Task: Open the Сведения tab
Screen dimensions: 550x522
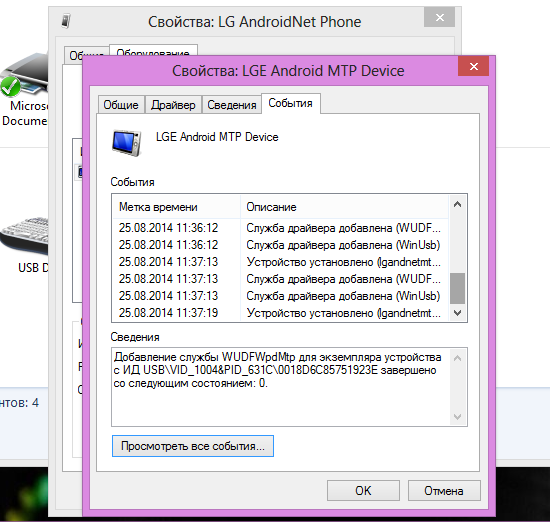Action: [x=232, y=105]
